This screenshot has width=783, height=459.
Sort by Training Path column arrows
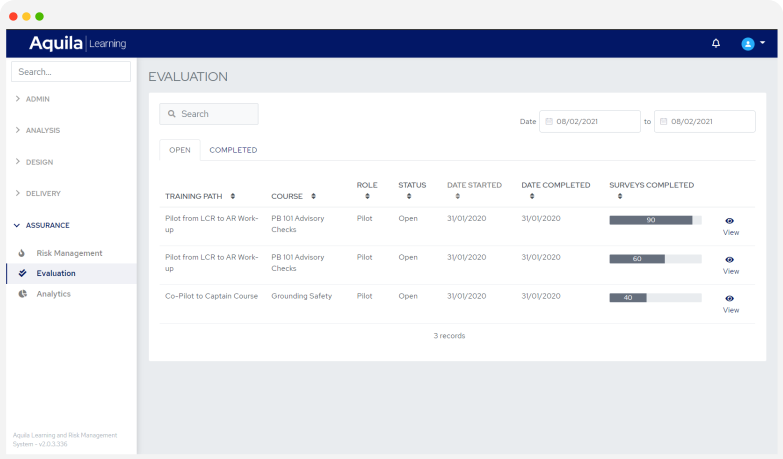(233, 197)
